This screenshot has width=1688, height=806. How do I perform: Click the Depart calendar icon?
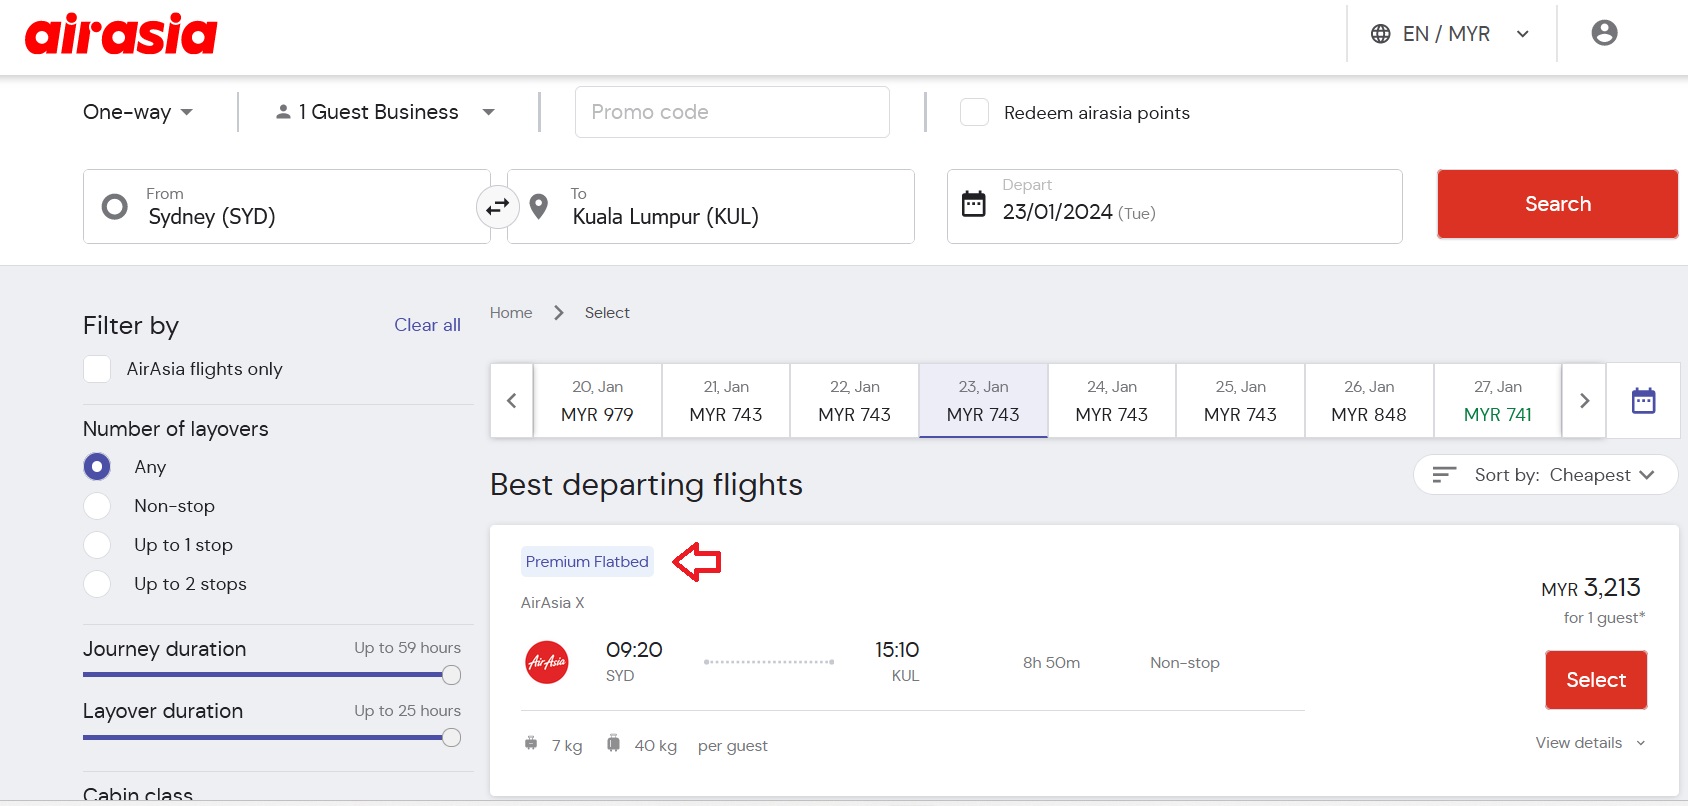(x=973, y=204)
